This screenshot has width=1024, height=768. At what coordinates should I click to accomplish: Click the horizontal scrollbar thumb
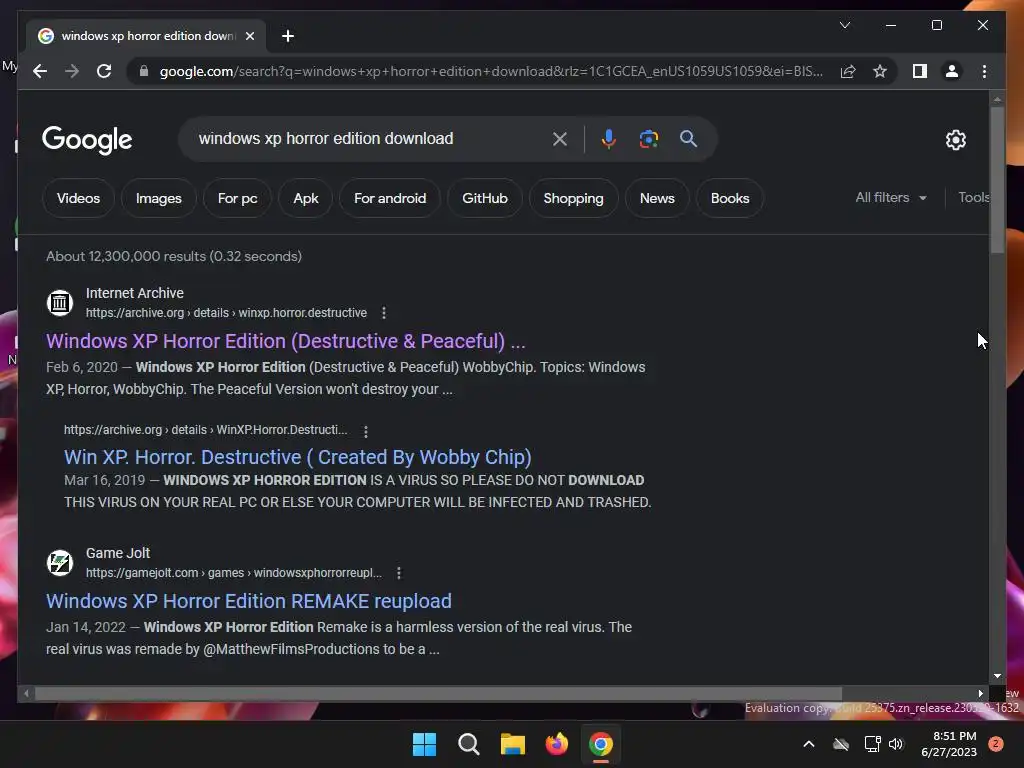[x=438, y=693]
